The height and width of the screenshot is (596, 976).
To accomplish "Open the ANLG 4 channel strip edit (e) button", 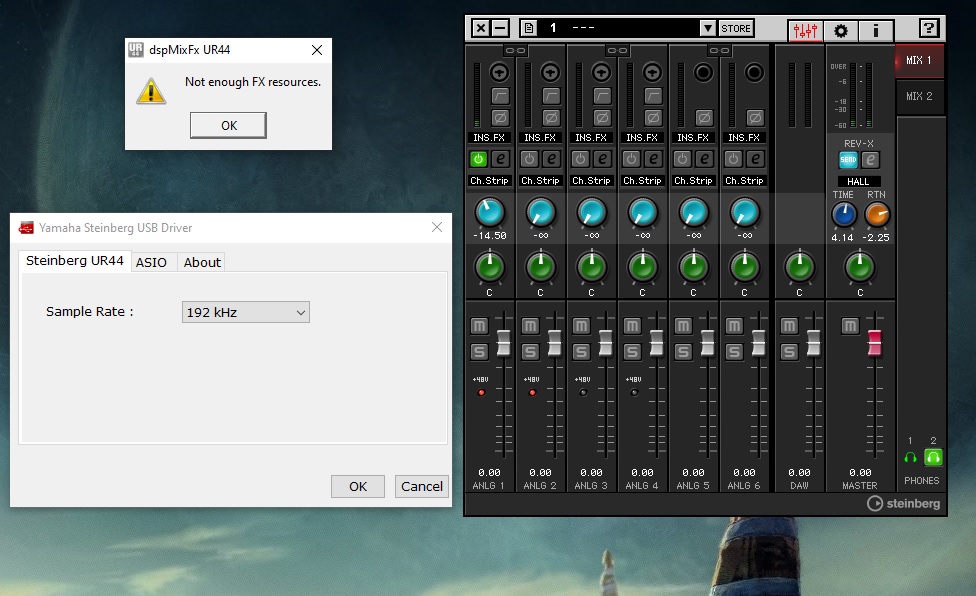I will coord(654,159).
